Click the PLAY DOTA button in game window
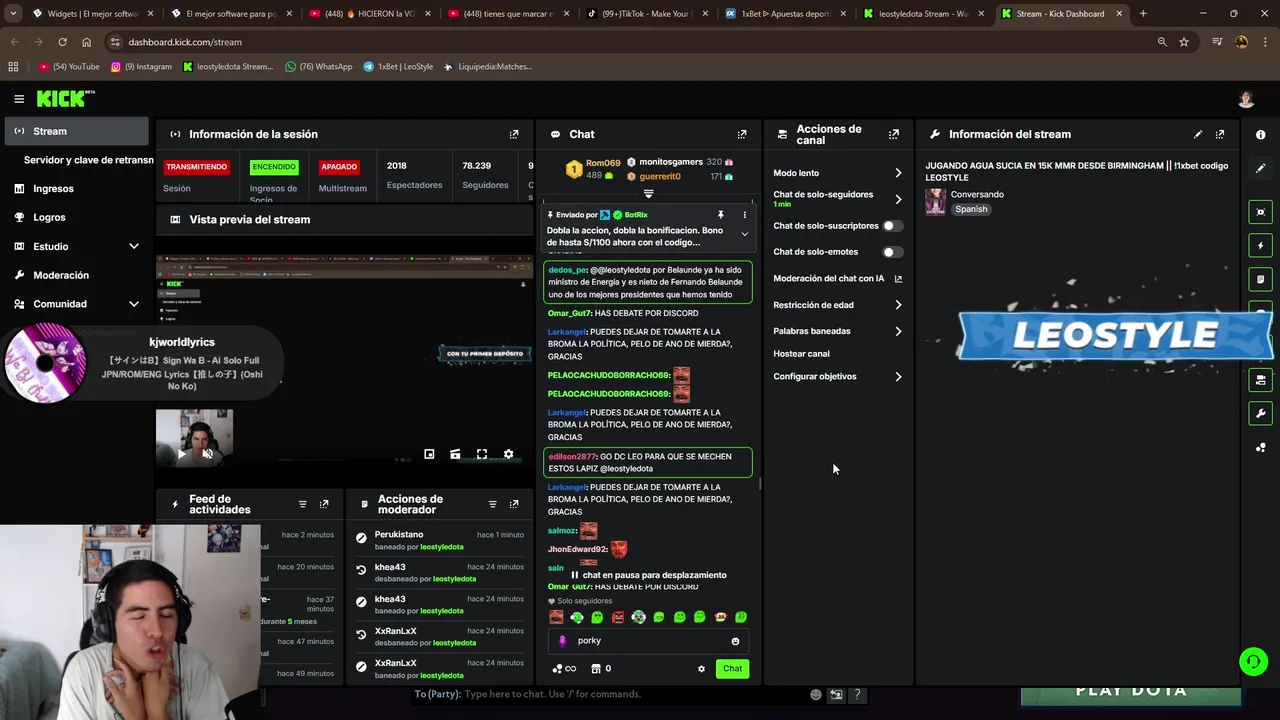Image resolution: width=1280 pixels, height=720 pixels. point(1131,692)
